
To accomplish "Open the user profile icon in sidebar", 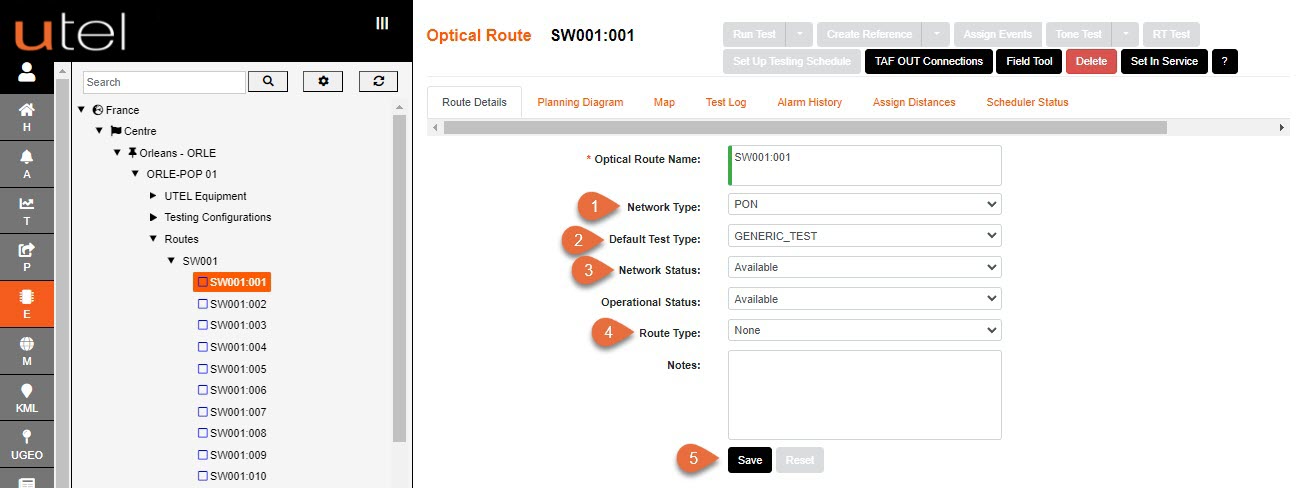I will click(x=27, y=72).
